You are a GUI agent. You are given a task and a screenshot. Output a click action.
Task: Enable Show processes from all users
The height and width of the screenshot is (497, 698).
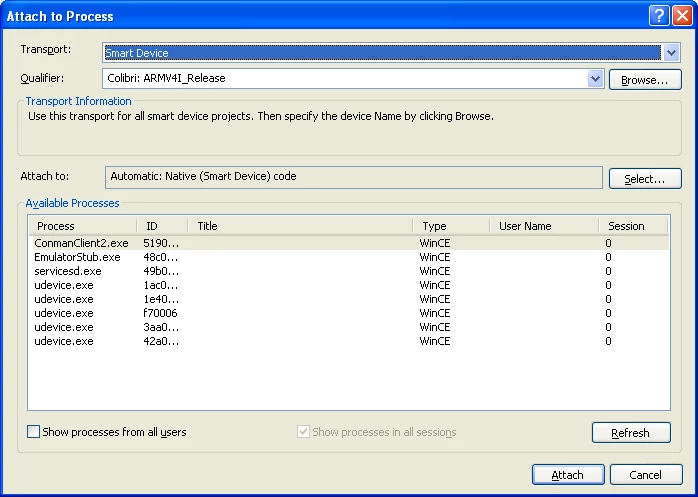point(34,432)
